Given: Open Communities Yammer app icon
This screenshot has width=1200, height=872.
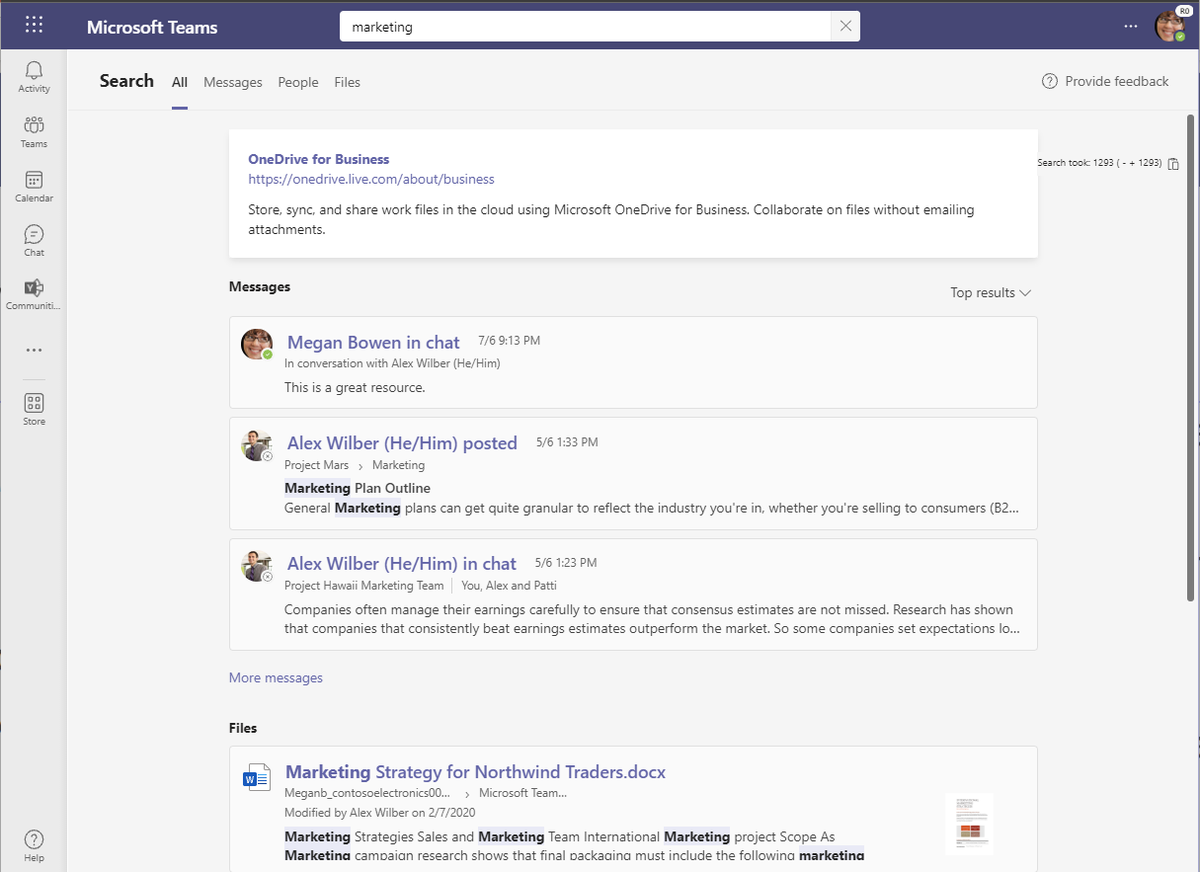Looking at the screenshot, I should [34, 294].
